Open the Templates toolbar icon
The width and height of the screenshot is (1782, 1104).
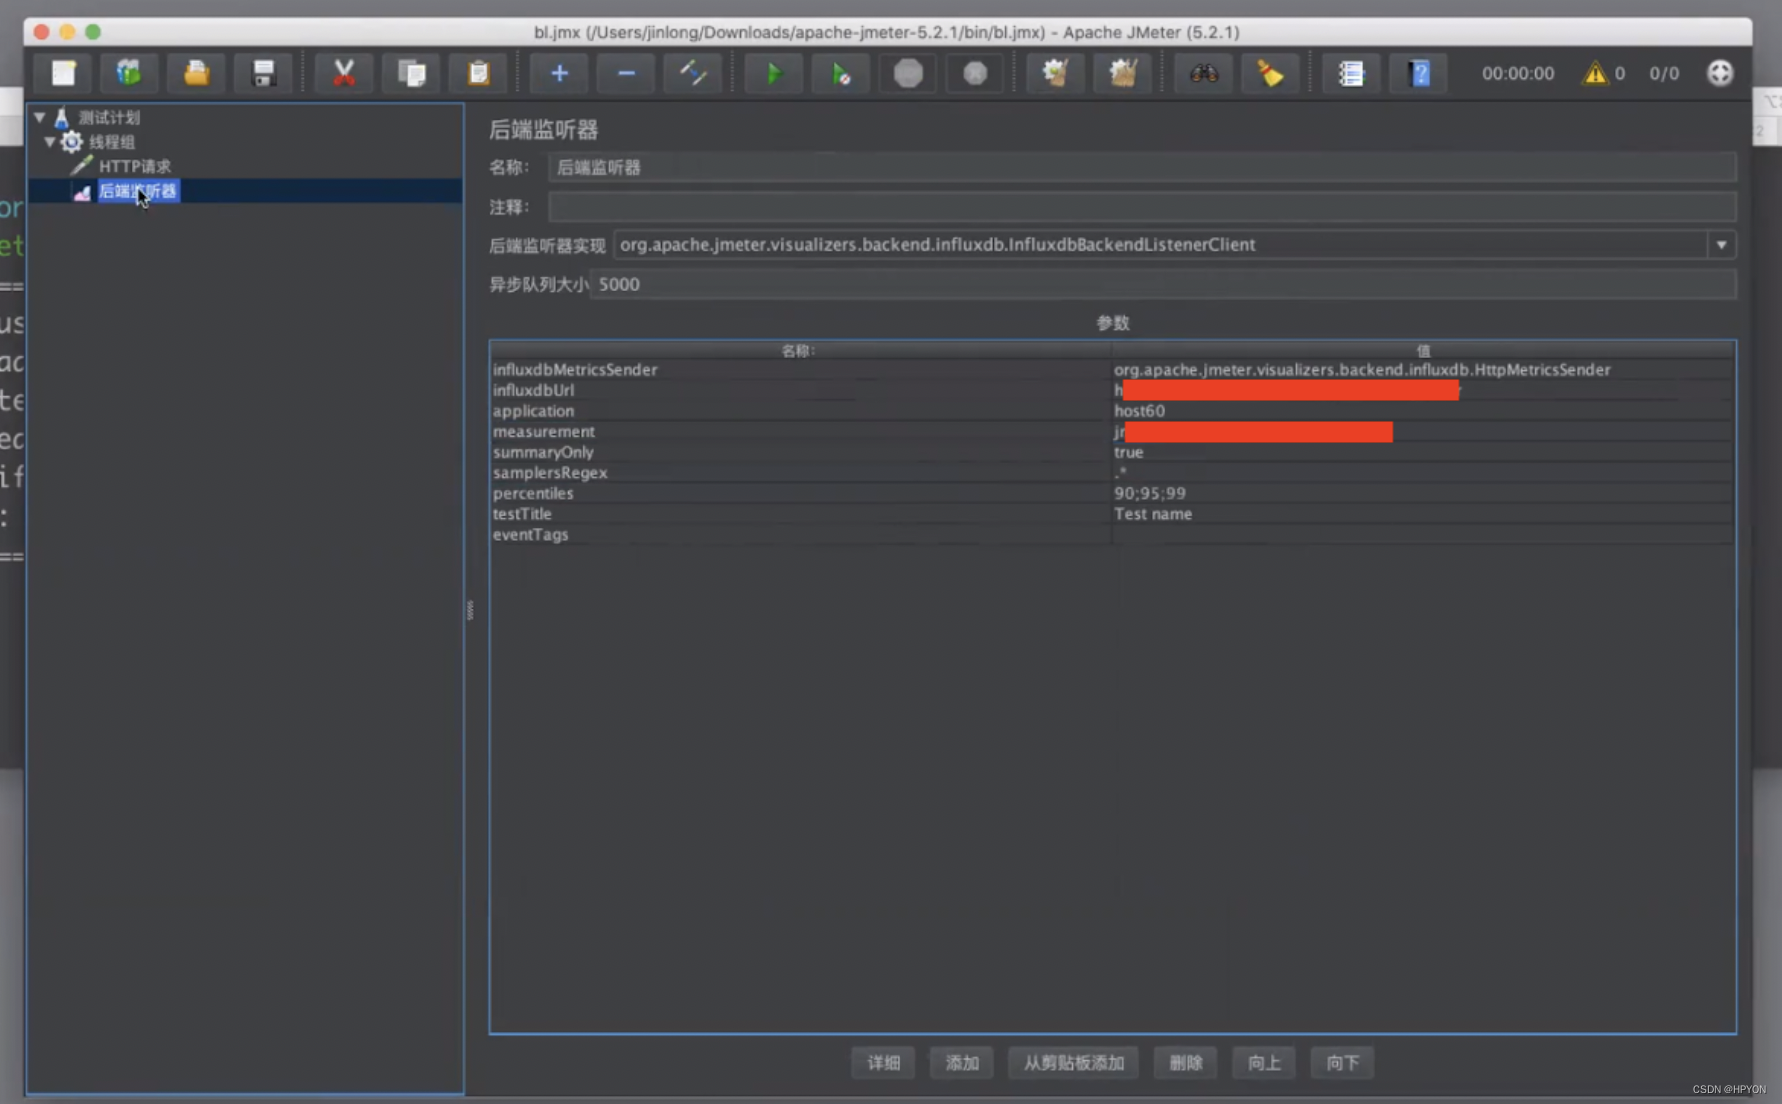pyautogui.click(x=129, y=73)
